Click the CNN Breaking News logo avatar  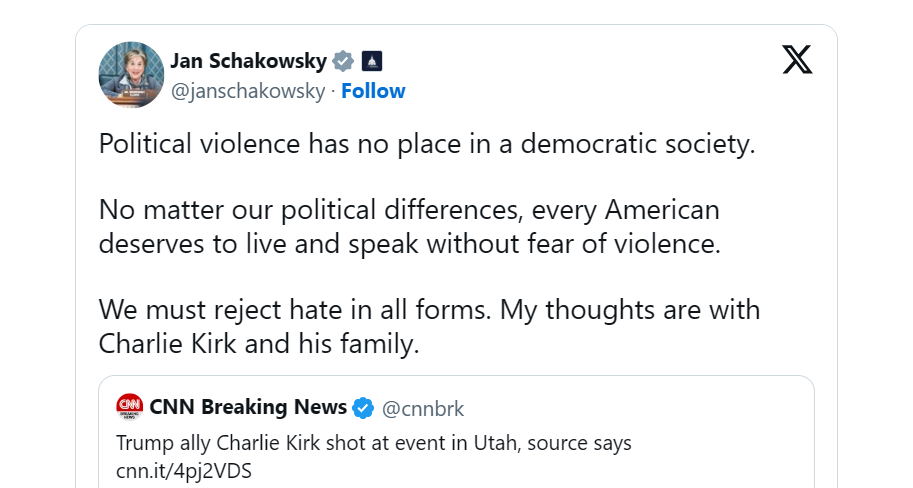point(130,407)
